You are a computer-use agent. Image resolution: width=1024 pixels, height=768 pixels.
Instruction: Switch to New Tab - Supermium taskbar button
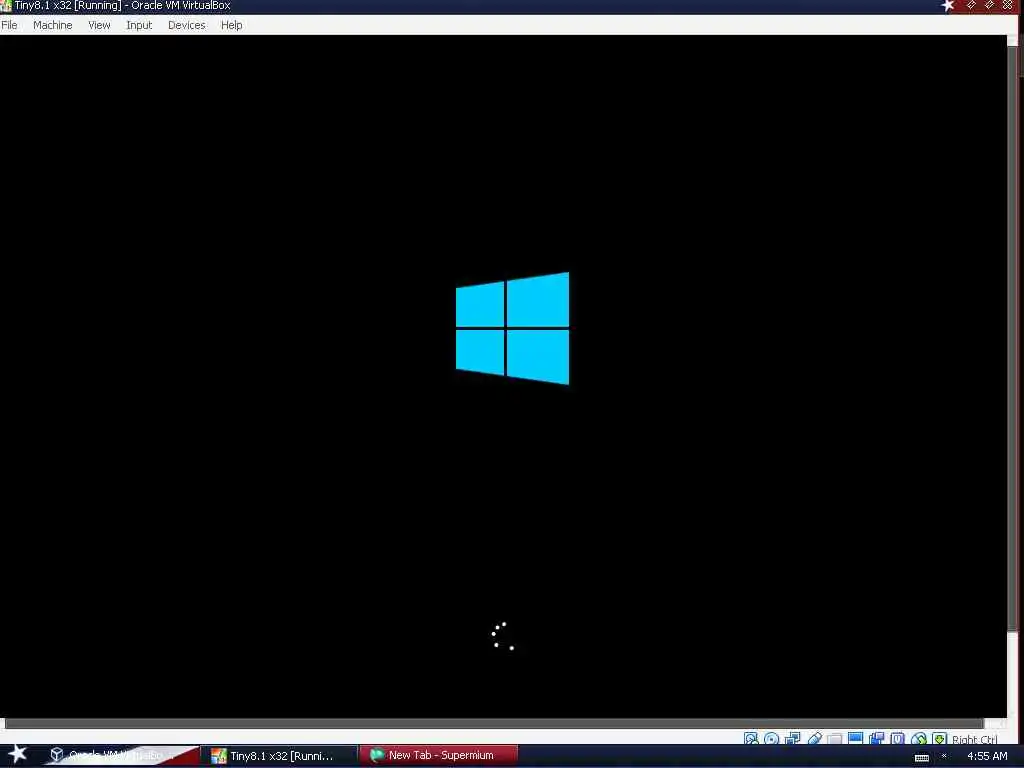pyautogui.click(x=439, y=756)
